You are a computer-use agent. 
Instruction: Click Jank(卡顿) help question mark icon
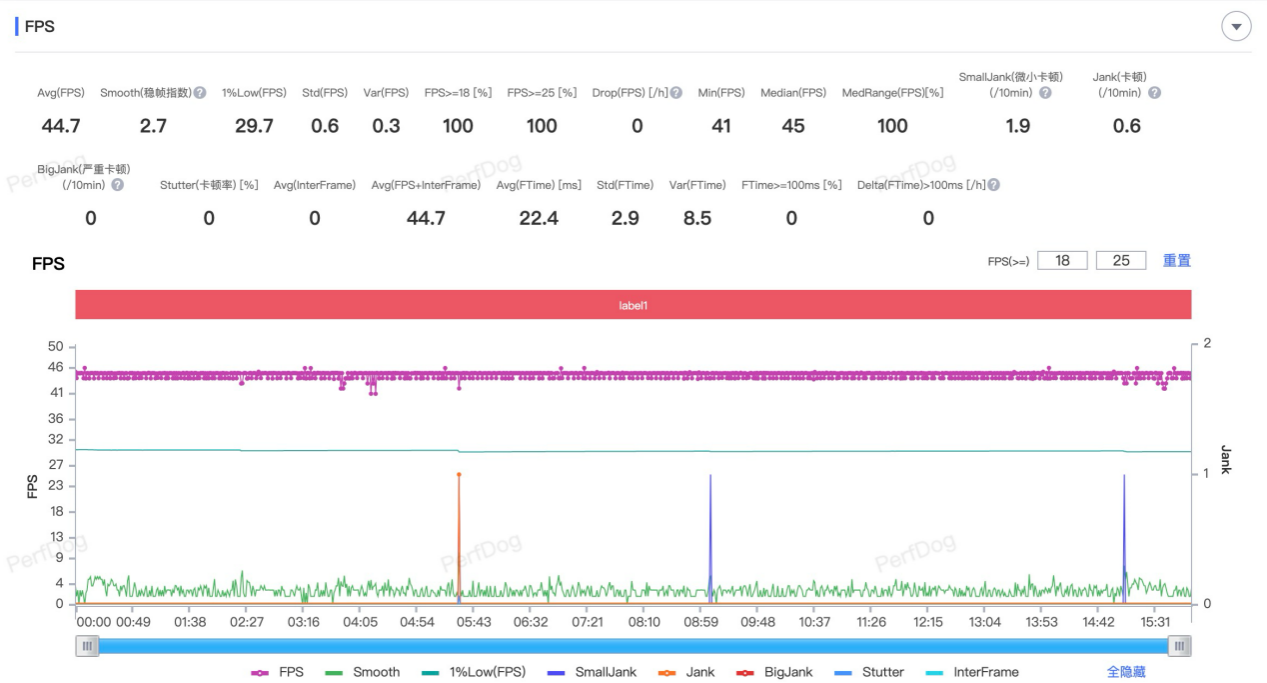[1154, 93]
